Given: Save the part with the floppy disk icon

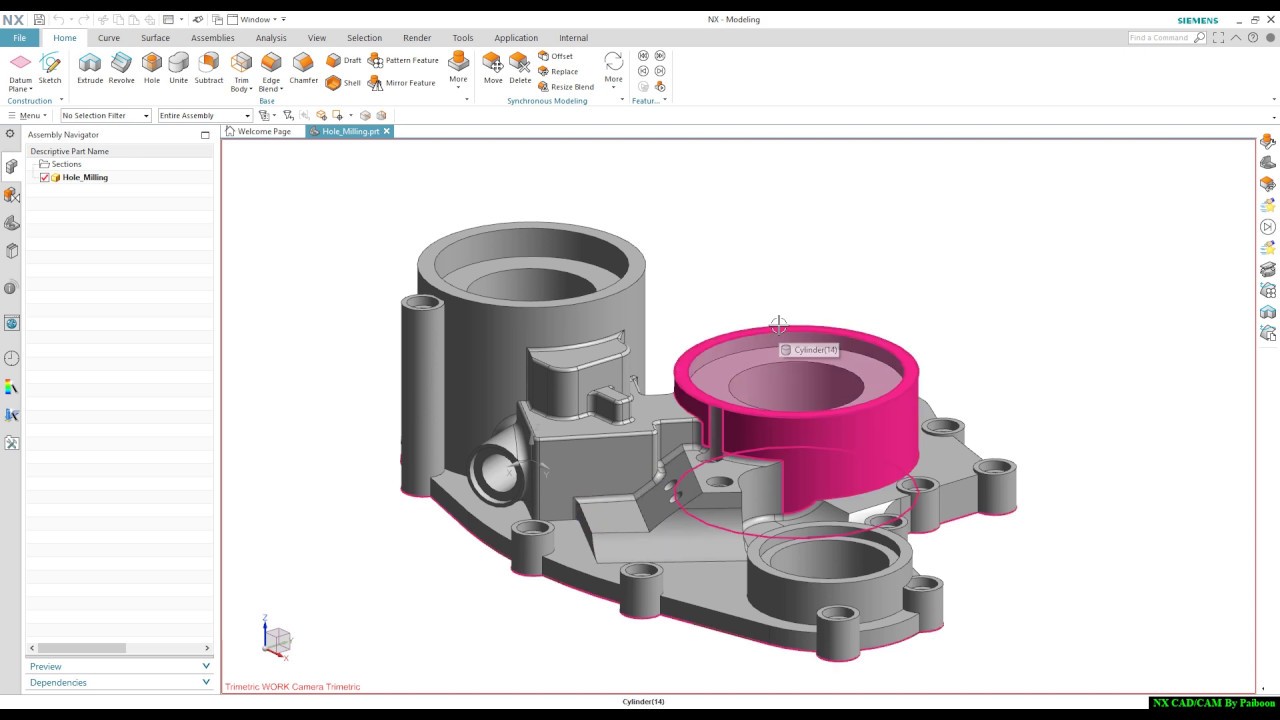Looking at the screenshot, I should 39,19.
